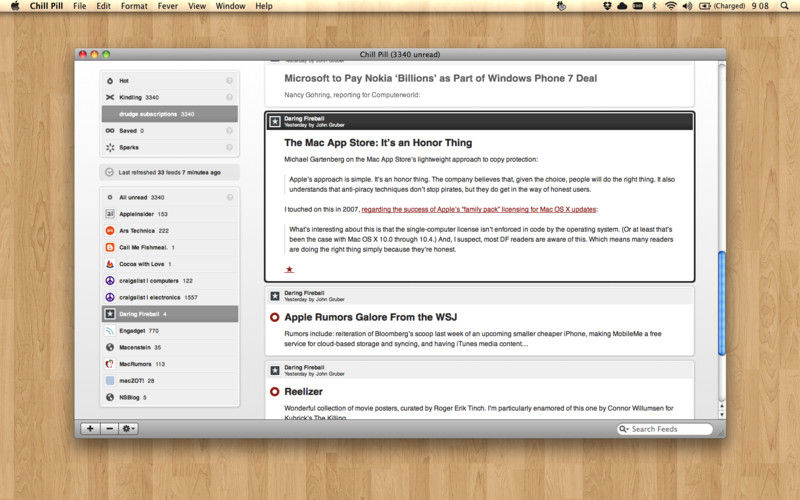Open the Reelizer headline

point(304,392)
